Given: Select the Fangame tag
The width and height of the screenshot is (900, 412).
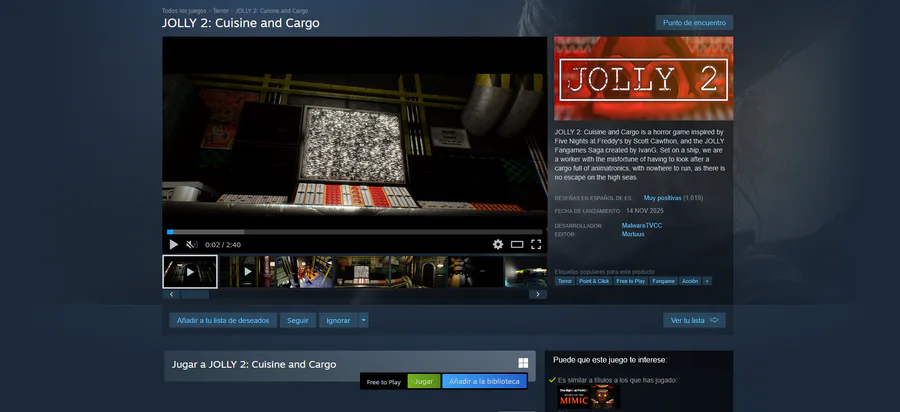Looking at the screenshot, I should [x=664, y=281].
